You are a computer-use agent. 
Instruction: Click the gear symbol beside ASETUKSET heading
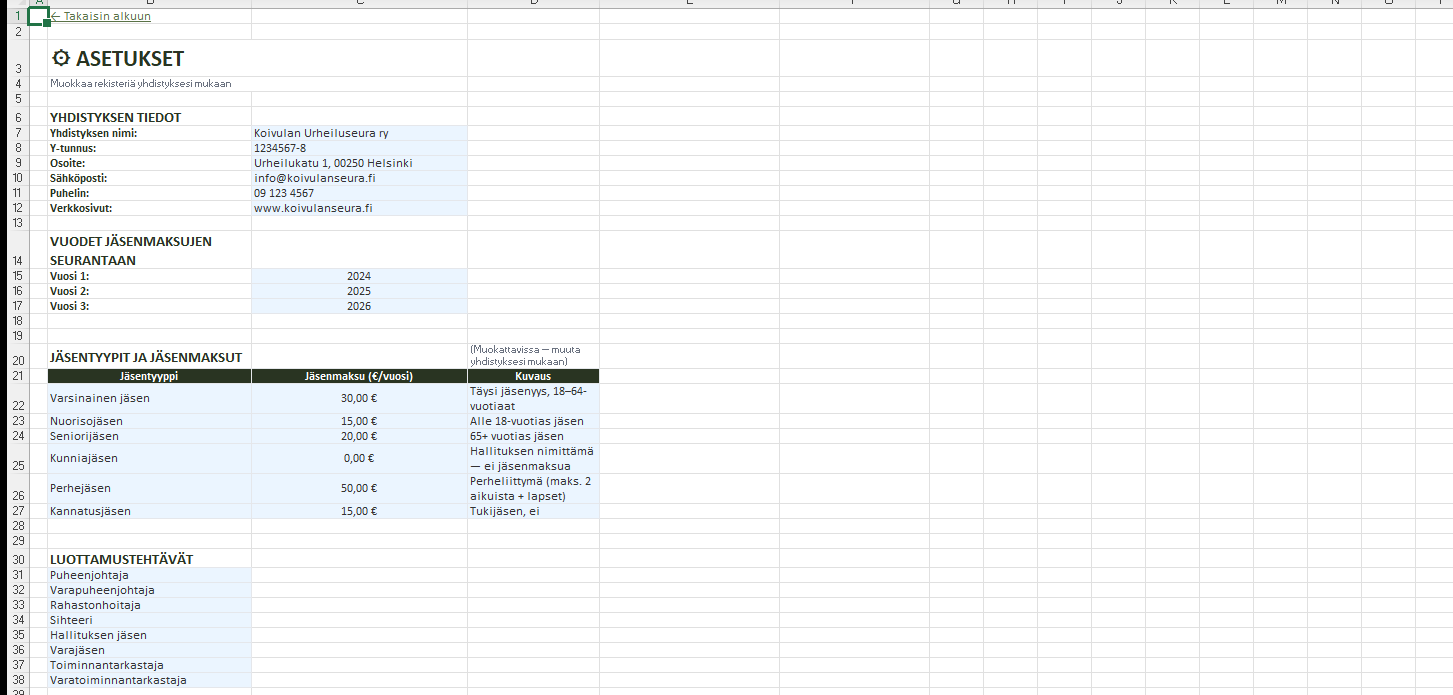[60, 59]
